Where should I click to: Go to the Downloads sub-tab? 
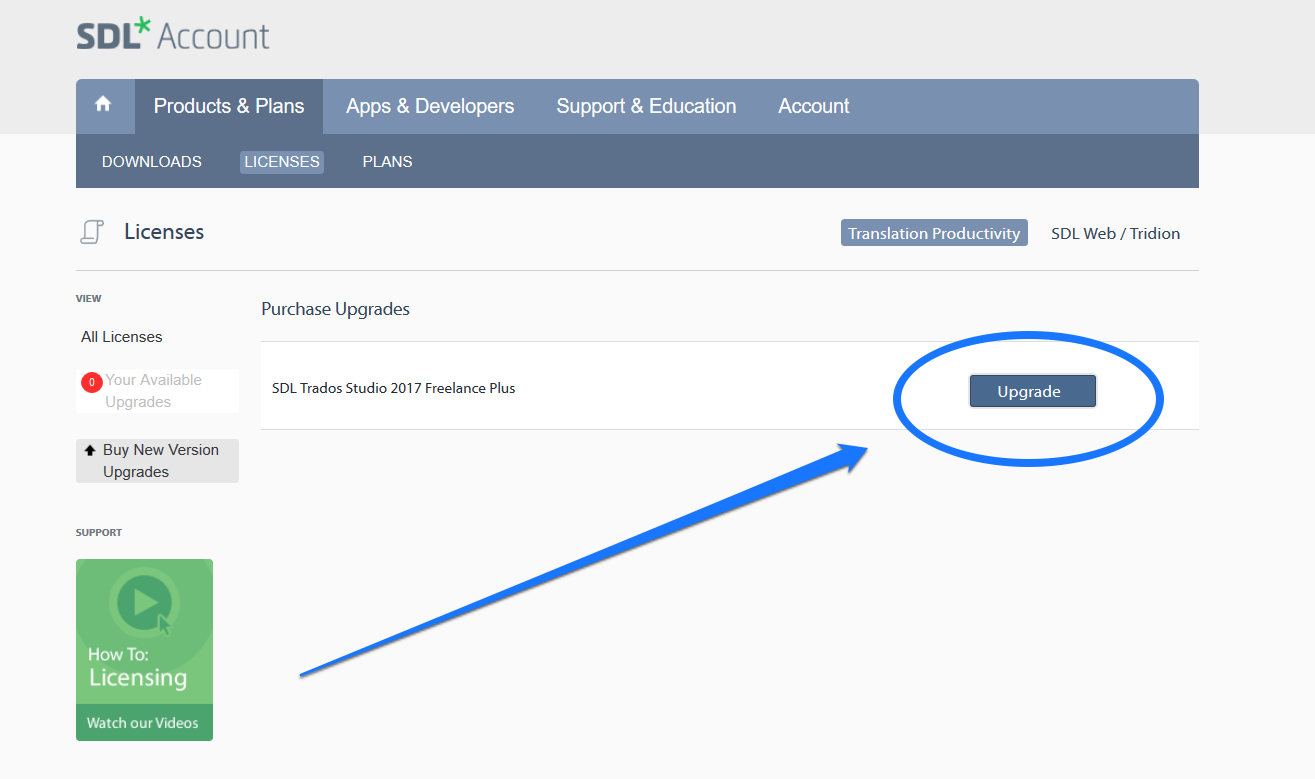[x=152, y=161]
